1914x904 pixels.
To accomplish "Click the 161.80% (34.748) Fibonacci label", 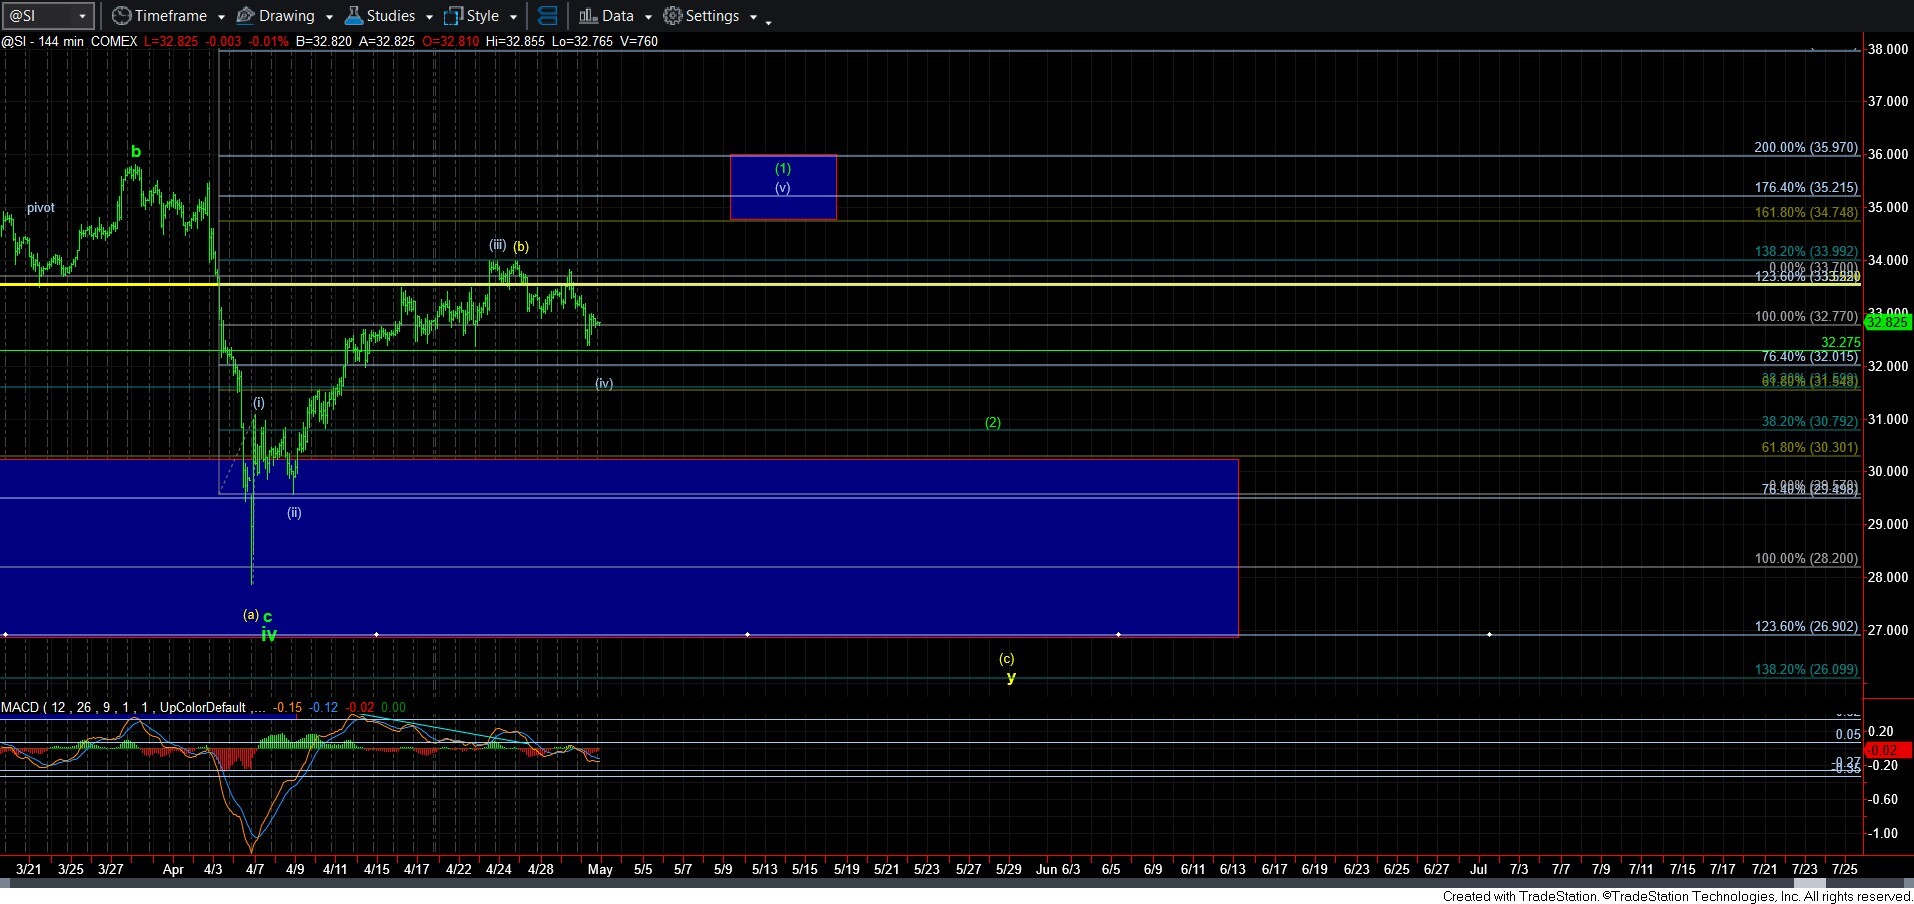I will click(x=1806, y=213).
